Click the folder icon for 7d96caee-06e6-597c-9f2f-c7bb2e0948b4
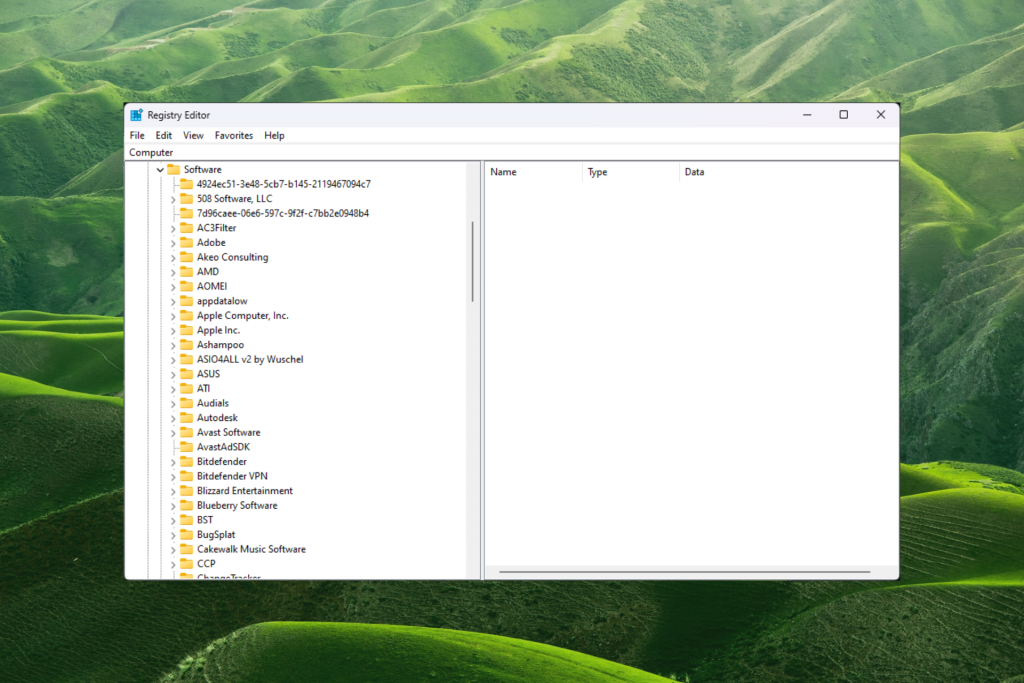 [187, 213]
